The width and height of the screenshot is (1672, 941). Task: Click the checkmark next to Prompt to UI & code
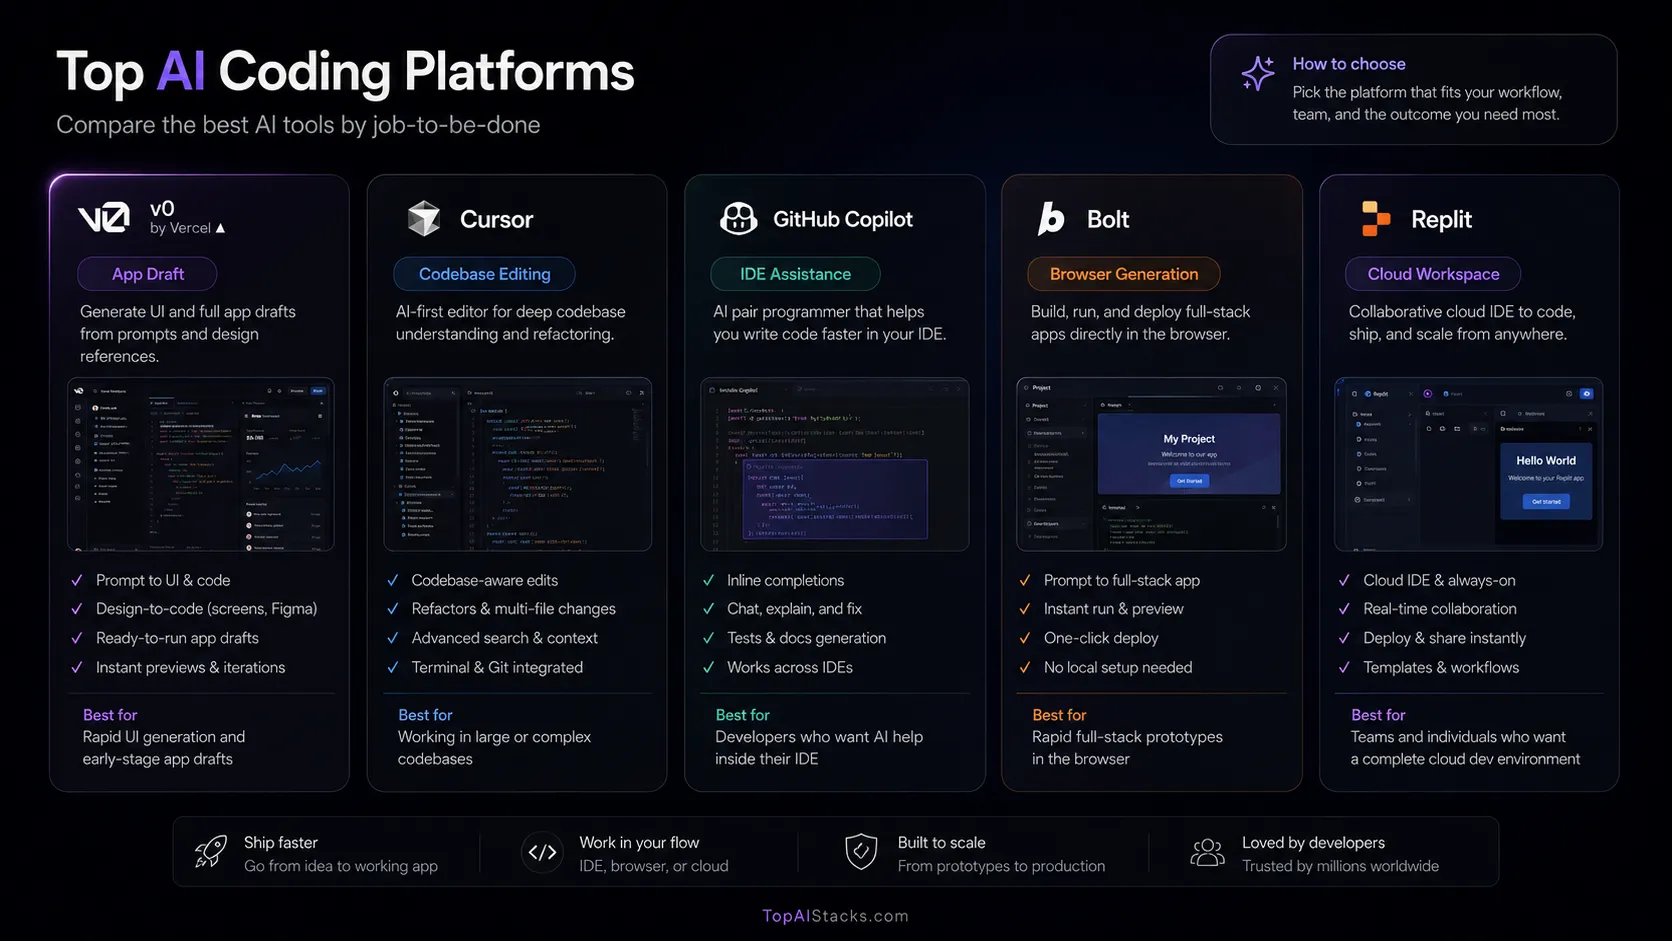77,580
